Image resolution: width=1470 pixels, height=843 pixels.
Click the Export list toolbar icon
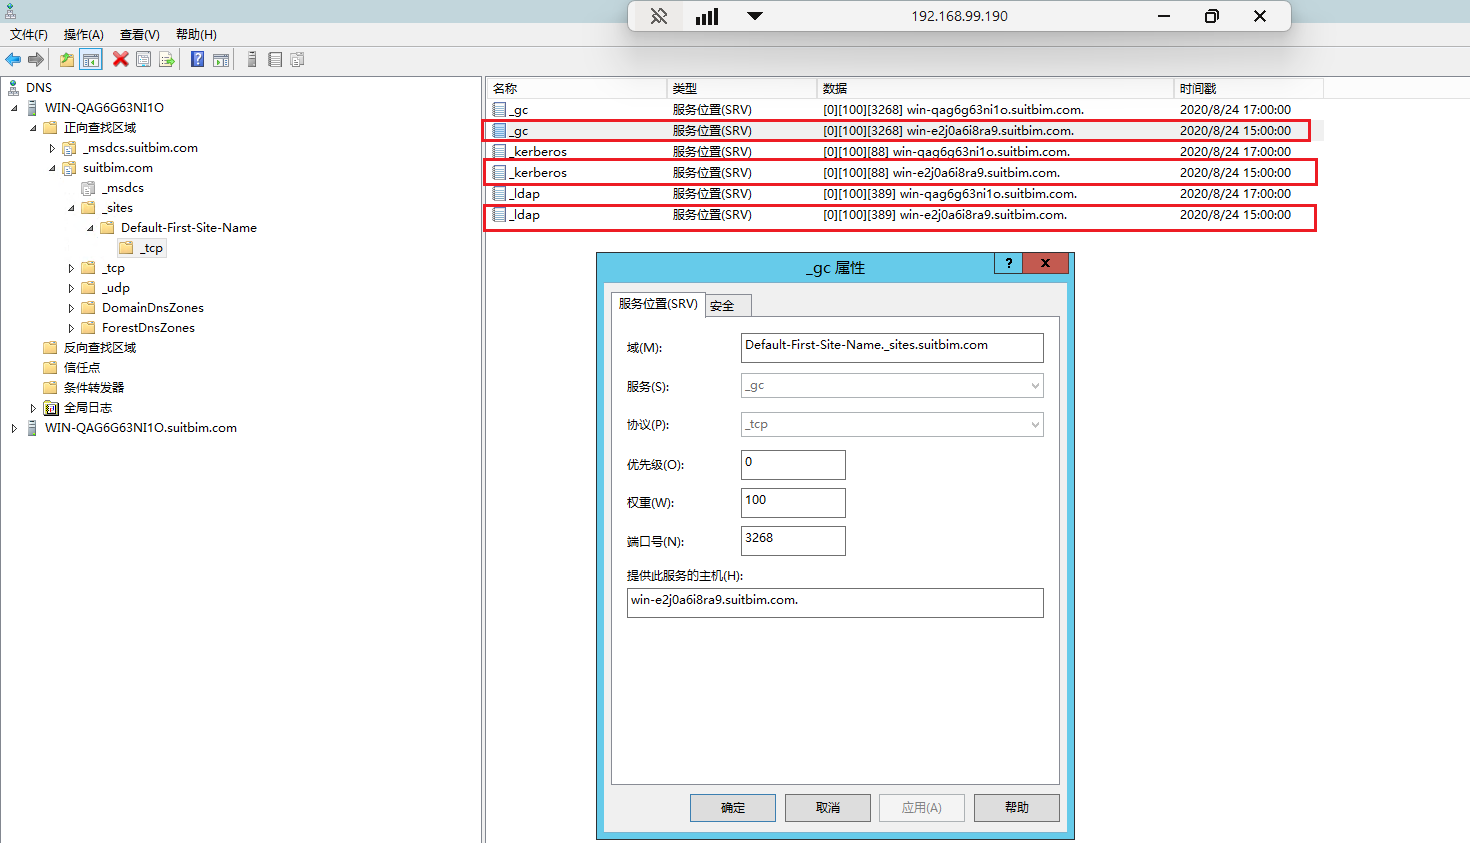pyautogui.click(x=167, y=60)
